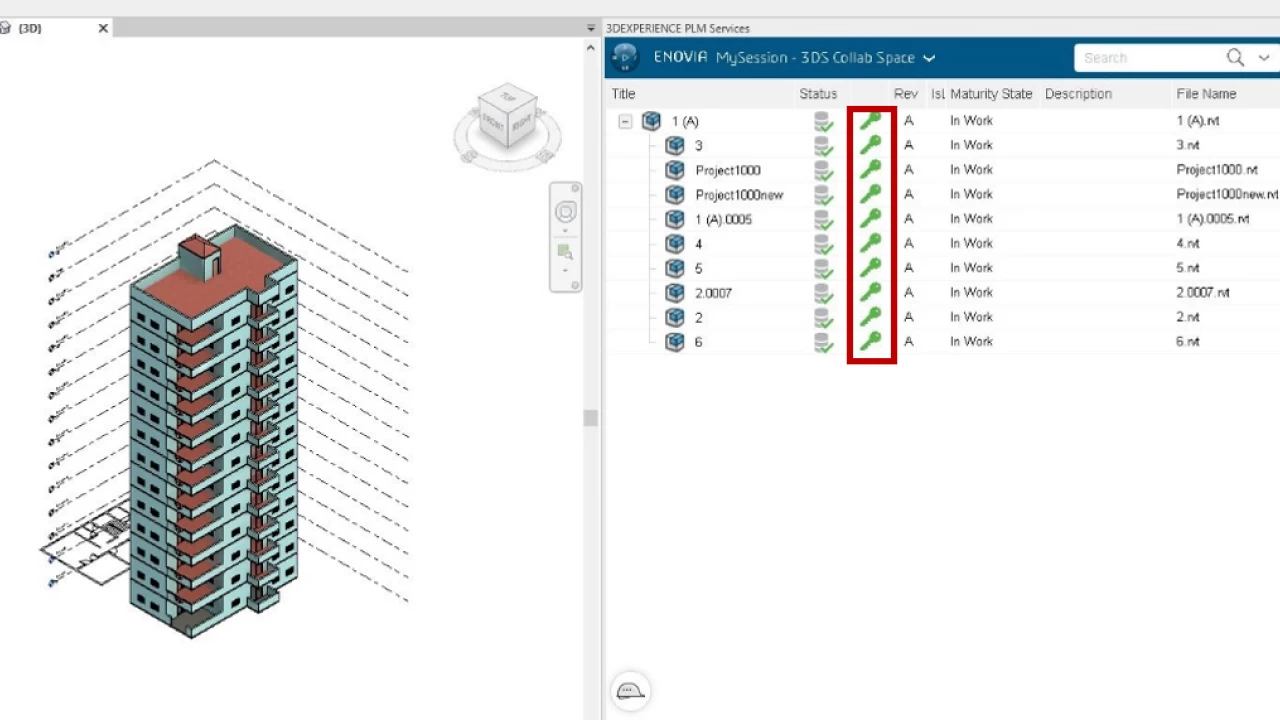Click the hard hat assistant icon at bottom right
The width and height of the screenshot is (1280, 720).
[x=630, y=690]
